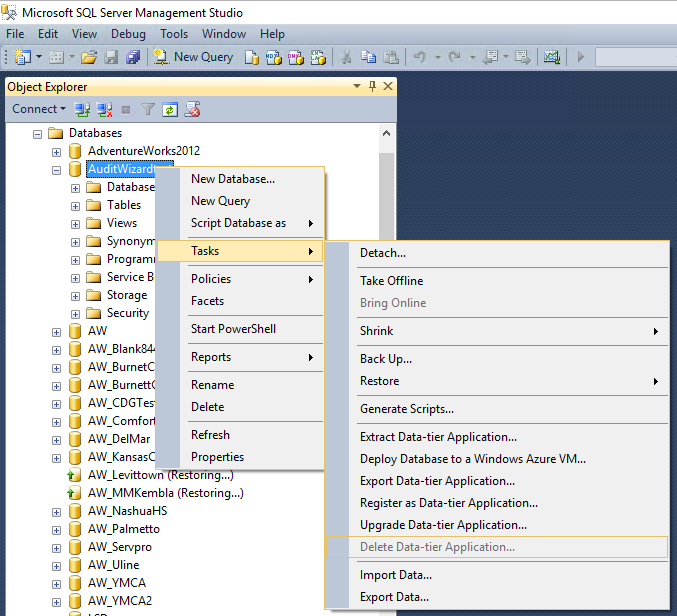
Task: Click the New Query toolbar button
Action: tap(193, 57)
